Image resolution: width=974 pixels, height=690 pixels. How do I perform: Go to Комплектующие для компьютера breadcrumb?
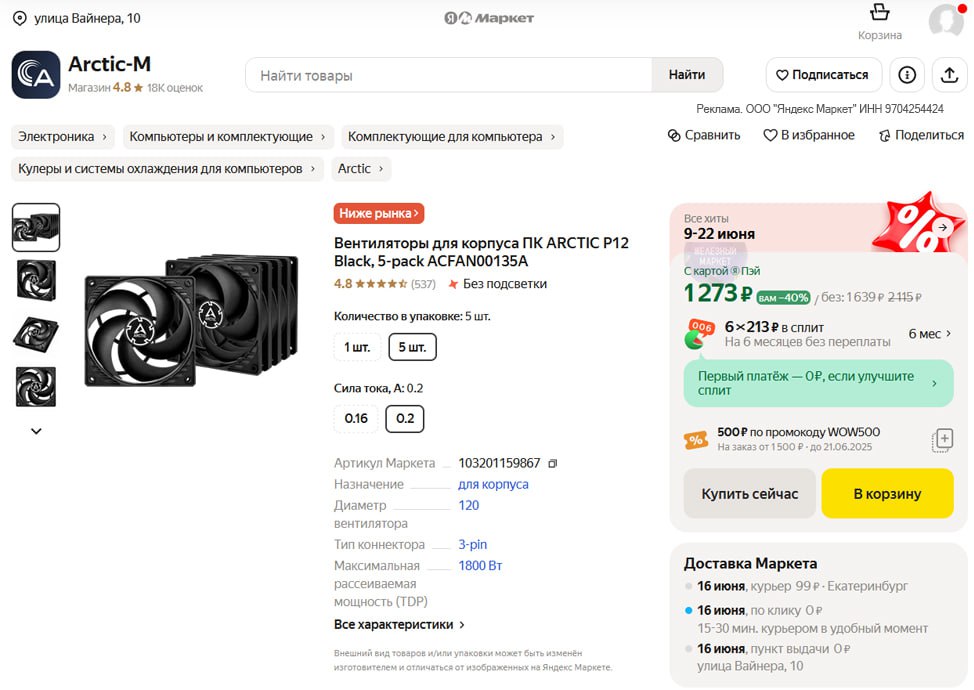pyautogui.click(x=451, y=137)
